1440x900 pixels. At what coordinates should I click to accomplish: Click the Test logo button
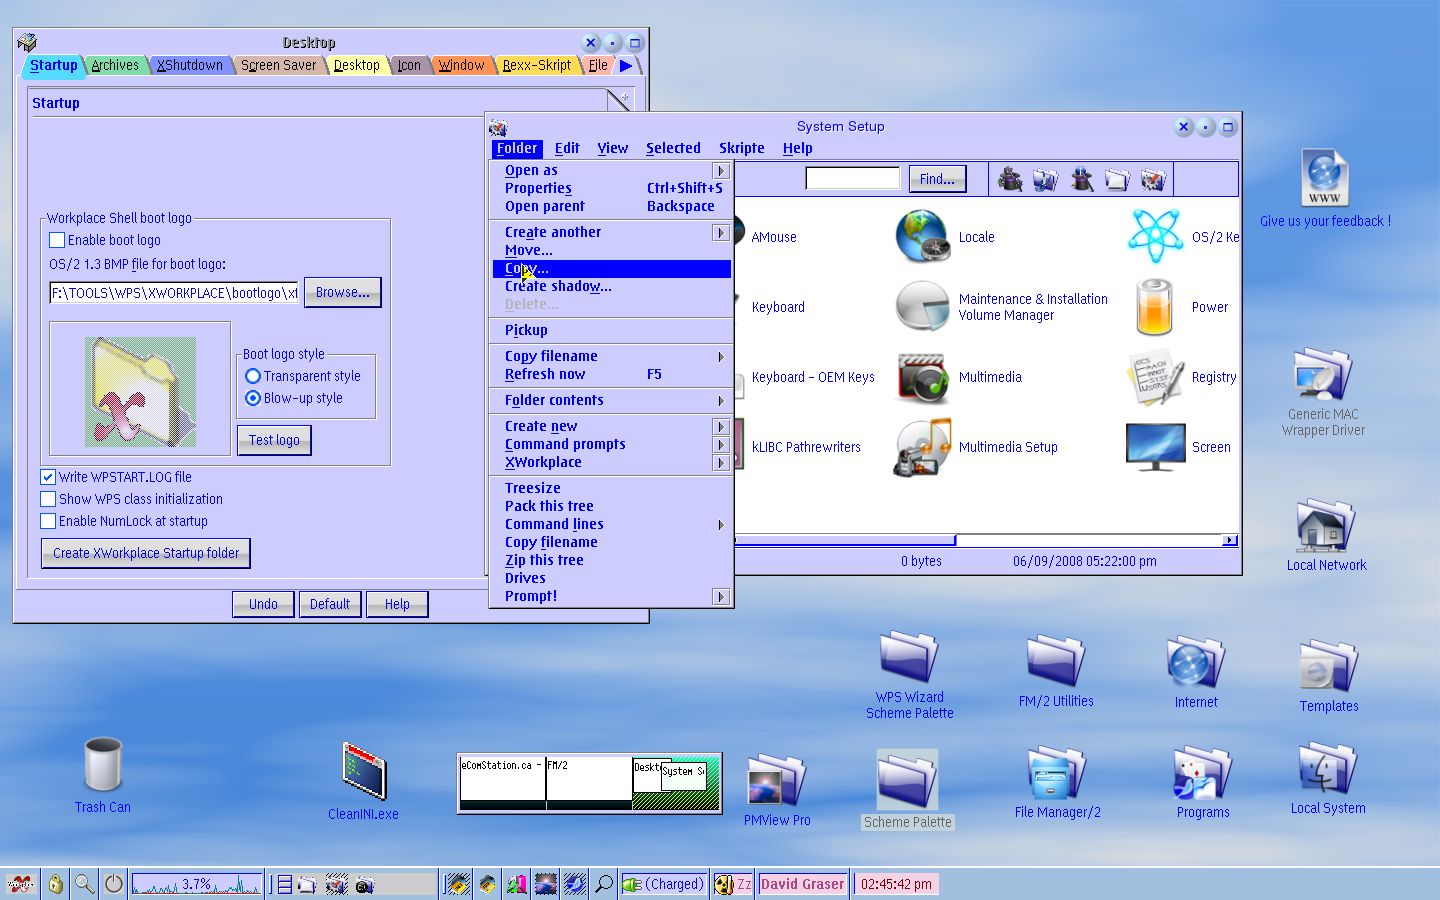tap(274, 440)
